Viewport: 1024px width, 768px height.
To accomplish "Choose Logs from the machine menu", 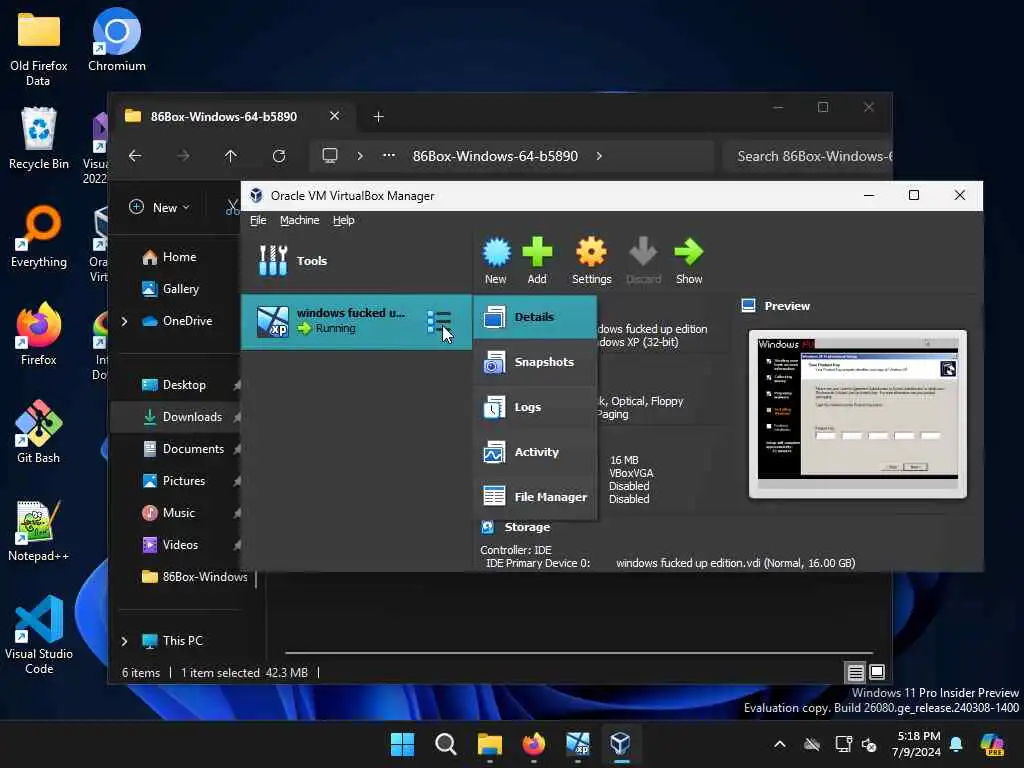I will tap(535, 407).
